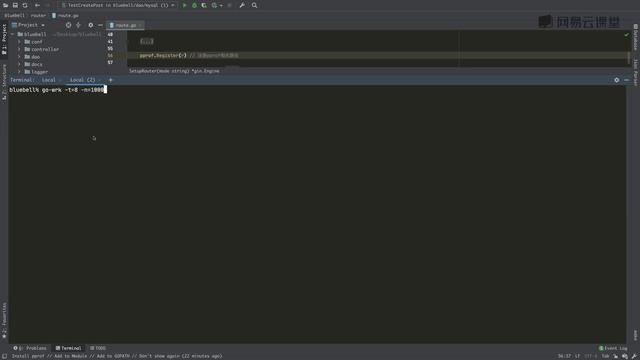Select the conf folder row
This screenshot has width=640, height=360.
pos(57,42)
